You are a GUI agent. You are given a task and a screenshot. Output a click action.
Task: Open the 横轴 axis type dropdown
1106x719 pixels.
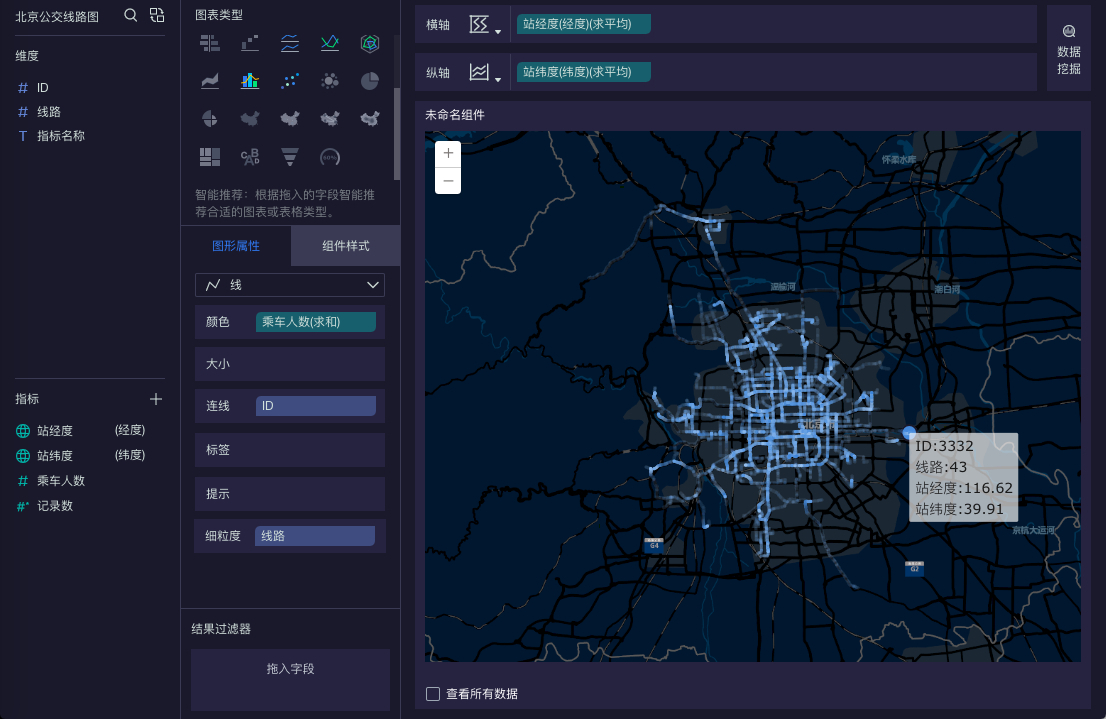485,25
